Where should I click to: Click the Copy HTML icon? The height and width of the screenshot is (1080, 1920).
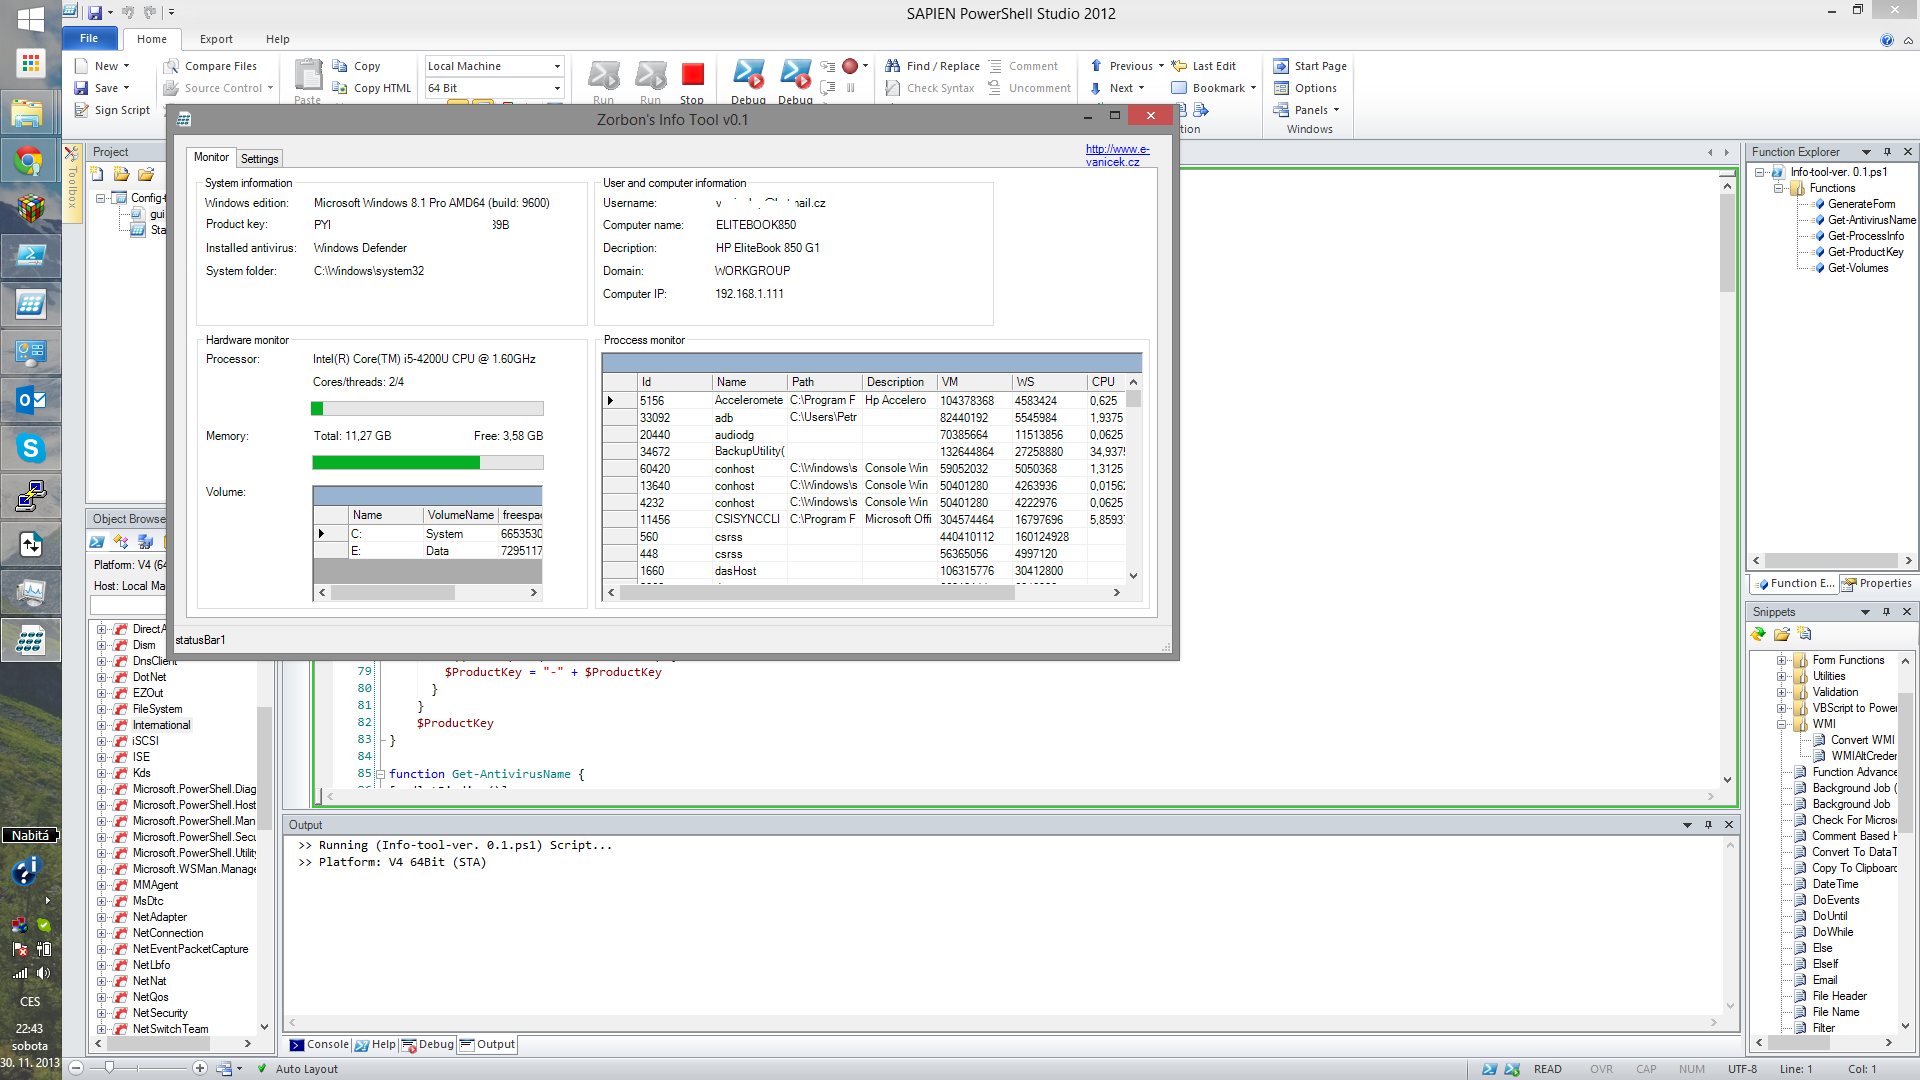click(x=340, y=88)
